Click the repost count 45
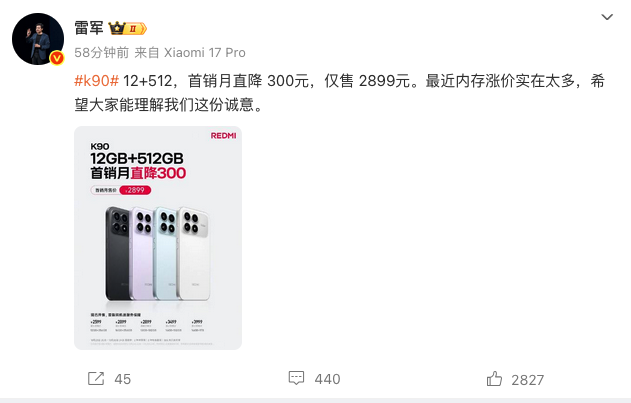This screenshot has height=403, width=631. pos(122,379)
